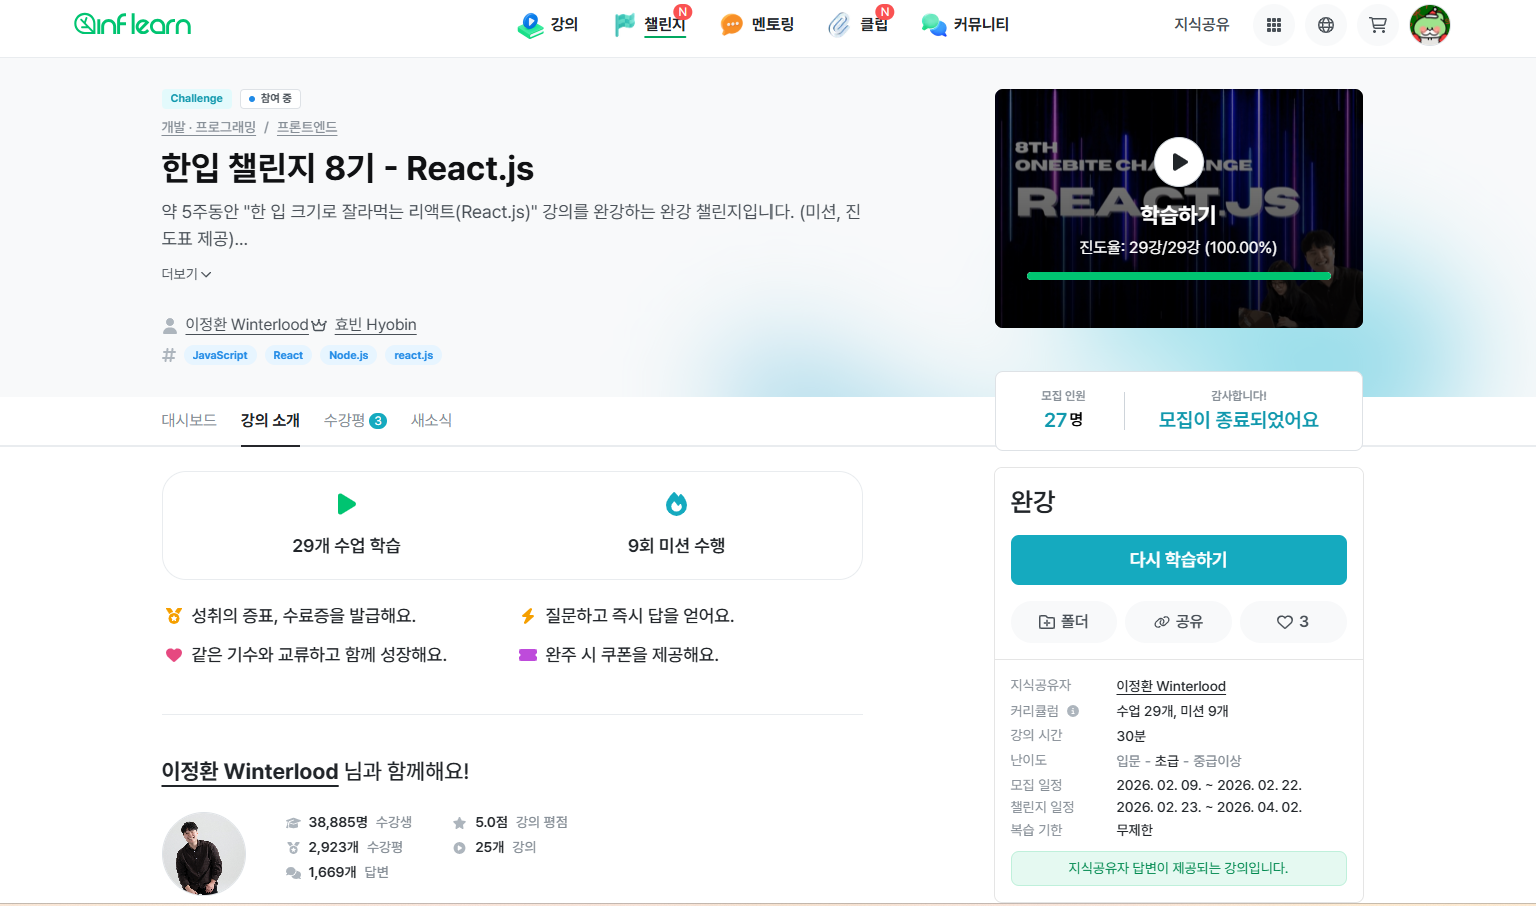Select the react.js tag
Image resolution: width=1536 pixels, height=906 pixels.
(x=414, y=355)
